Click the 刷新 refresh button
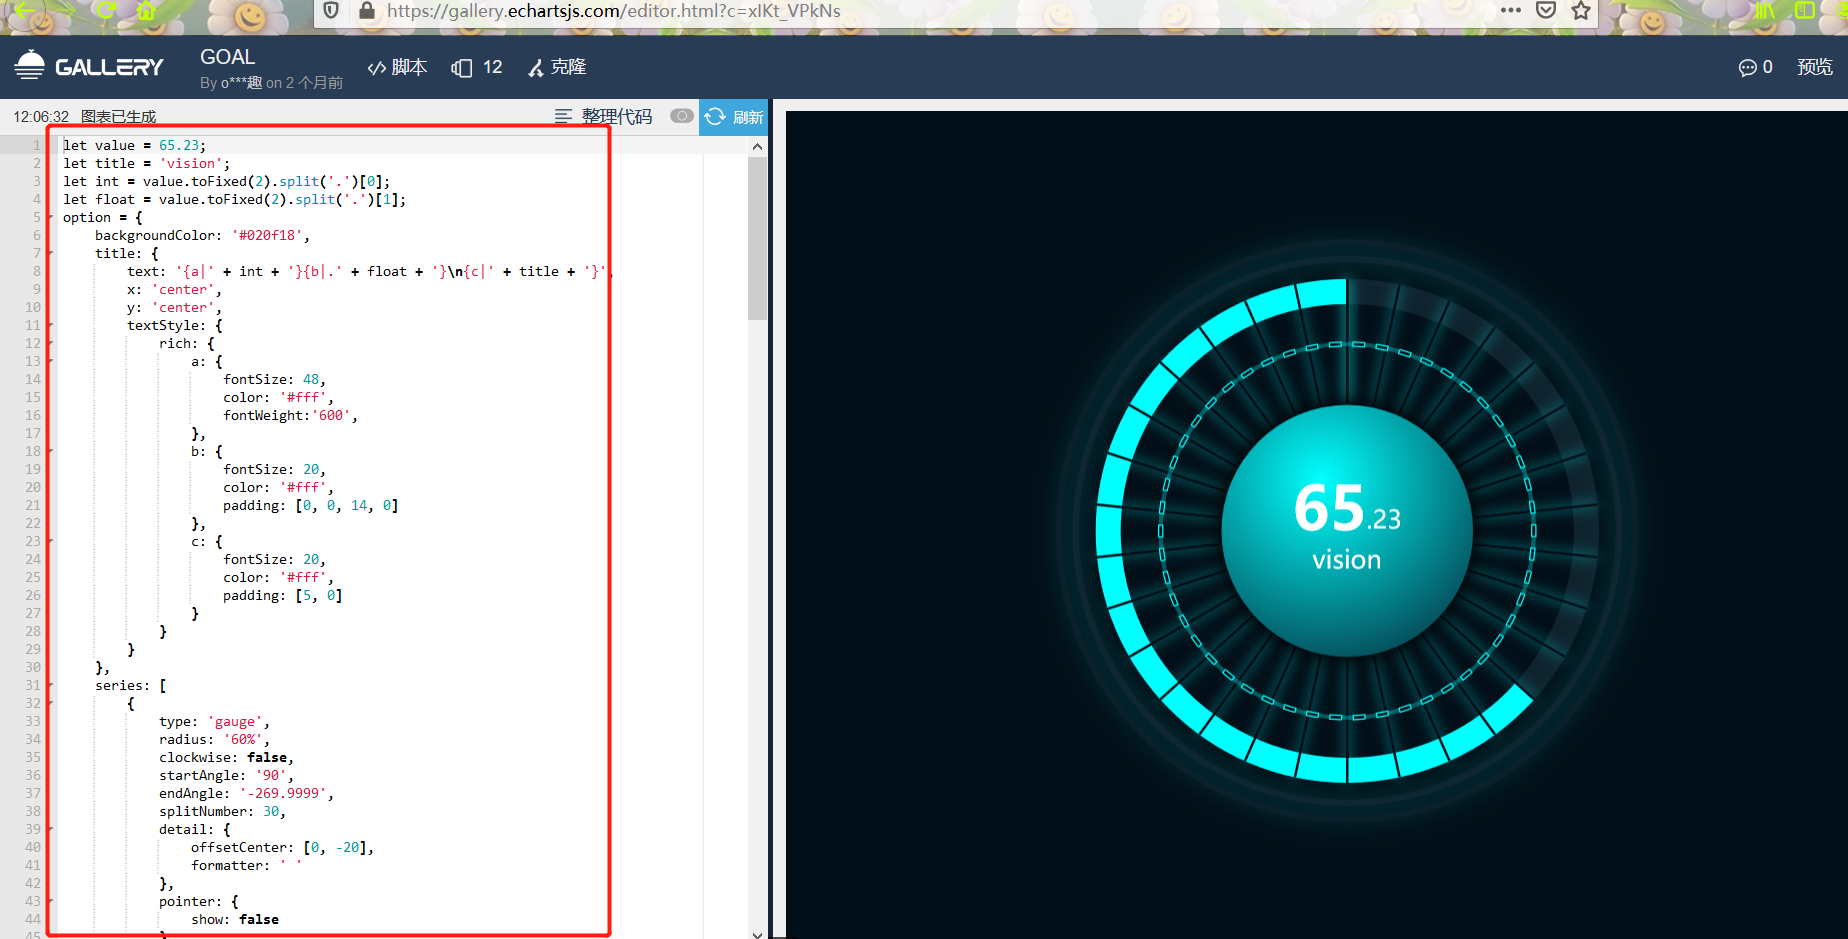Viewport: 1848px width, 939px height. pyautogui.click(x=733, y=117)
